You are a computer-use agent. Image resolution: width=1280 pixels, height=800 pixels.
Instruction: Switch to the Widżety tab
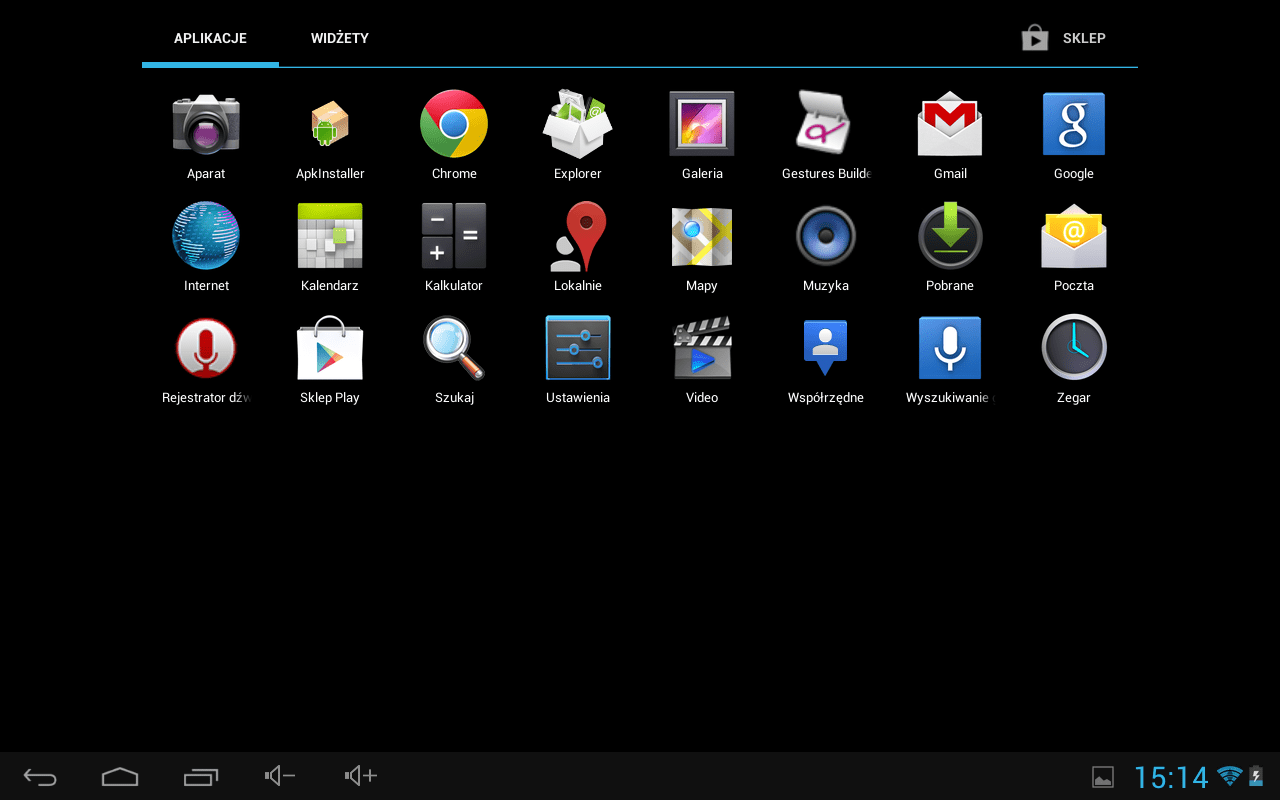340,38
